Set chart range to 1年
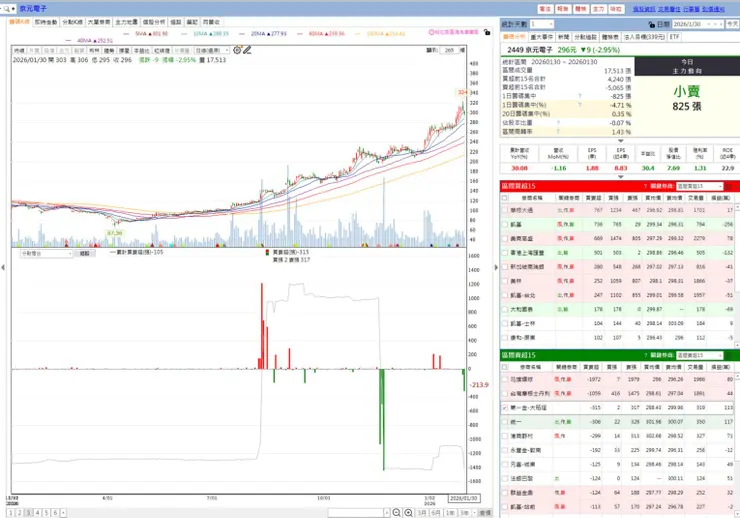The image size is (740, 518). 450,512
